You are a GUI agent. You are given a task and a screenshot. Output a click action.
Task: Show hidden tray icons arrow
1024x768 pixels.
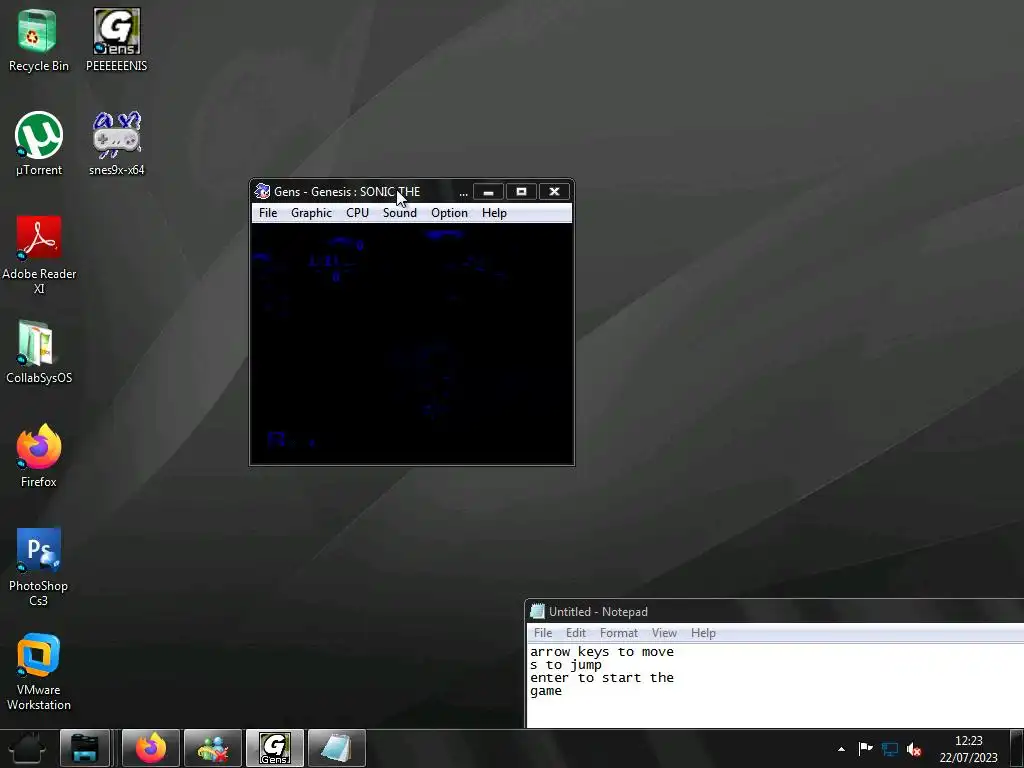pyautogui.click(x=841, y=749)
